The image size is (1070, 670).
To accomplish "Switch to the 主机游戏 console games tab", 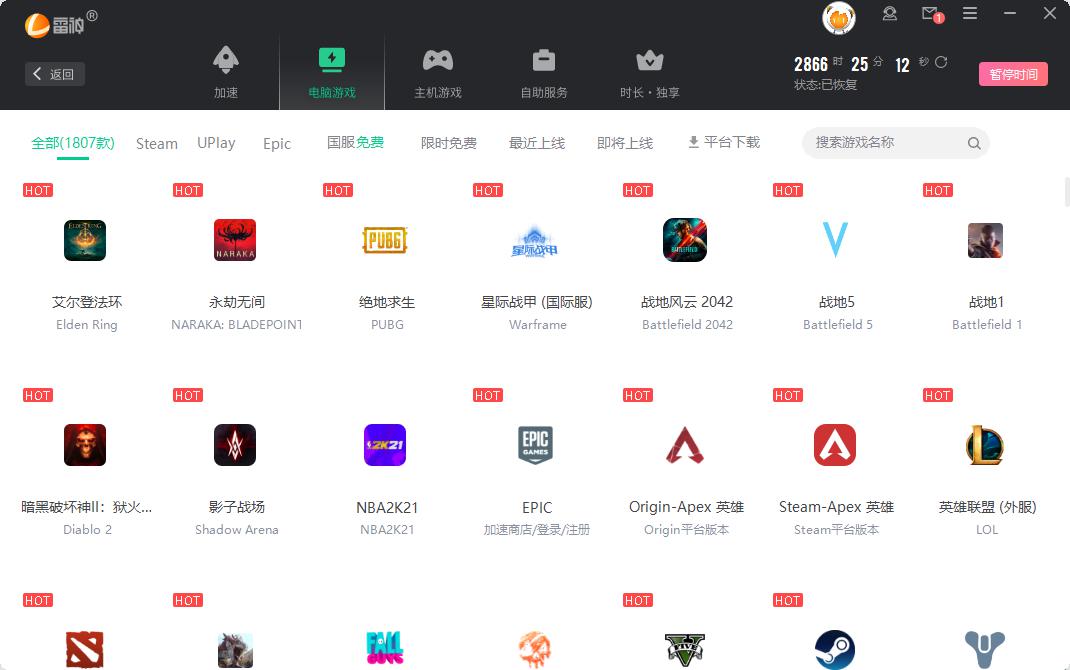I will (x=438, y=73).
